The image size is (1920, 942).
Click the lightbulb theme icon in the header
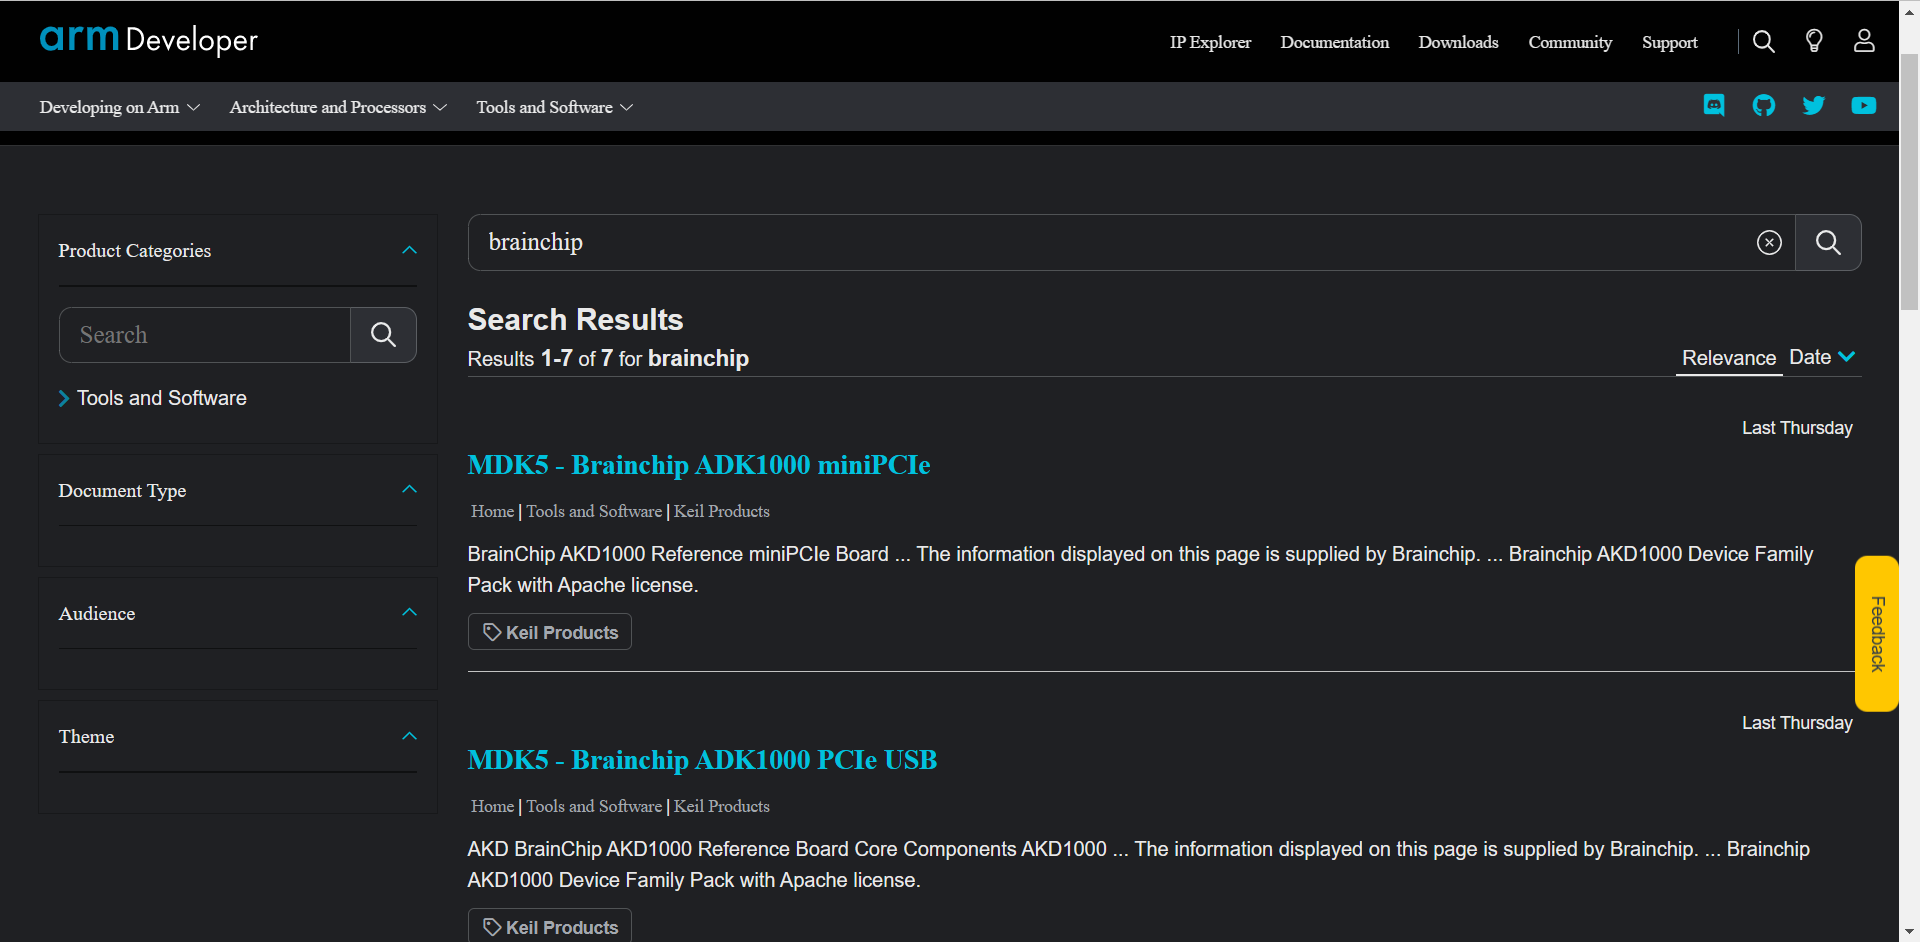pyautogui.click(x=1814, y=41)
